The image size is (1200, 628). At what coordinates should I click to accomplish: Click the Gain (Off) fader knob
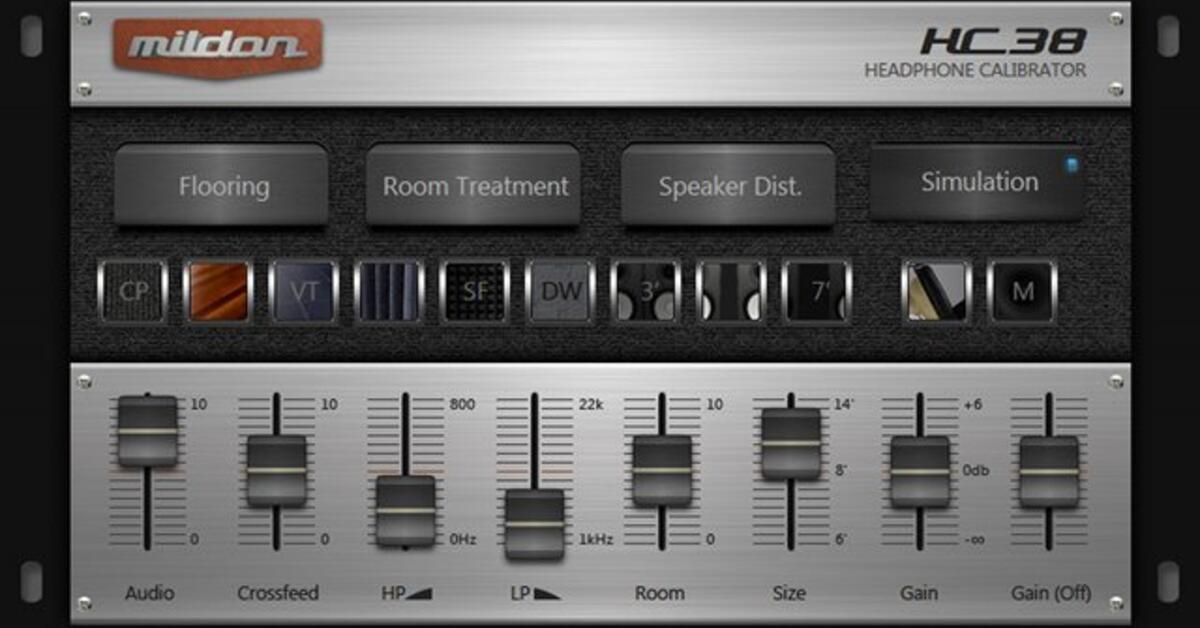[x=1049, y=471]
